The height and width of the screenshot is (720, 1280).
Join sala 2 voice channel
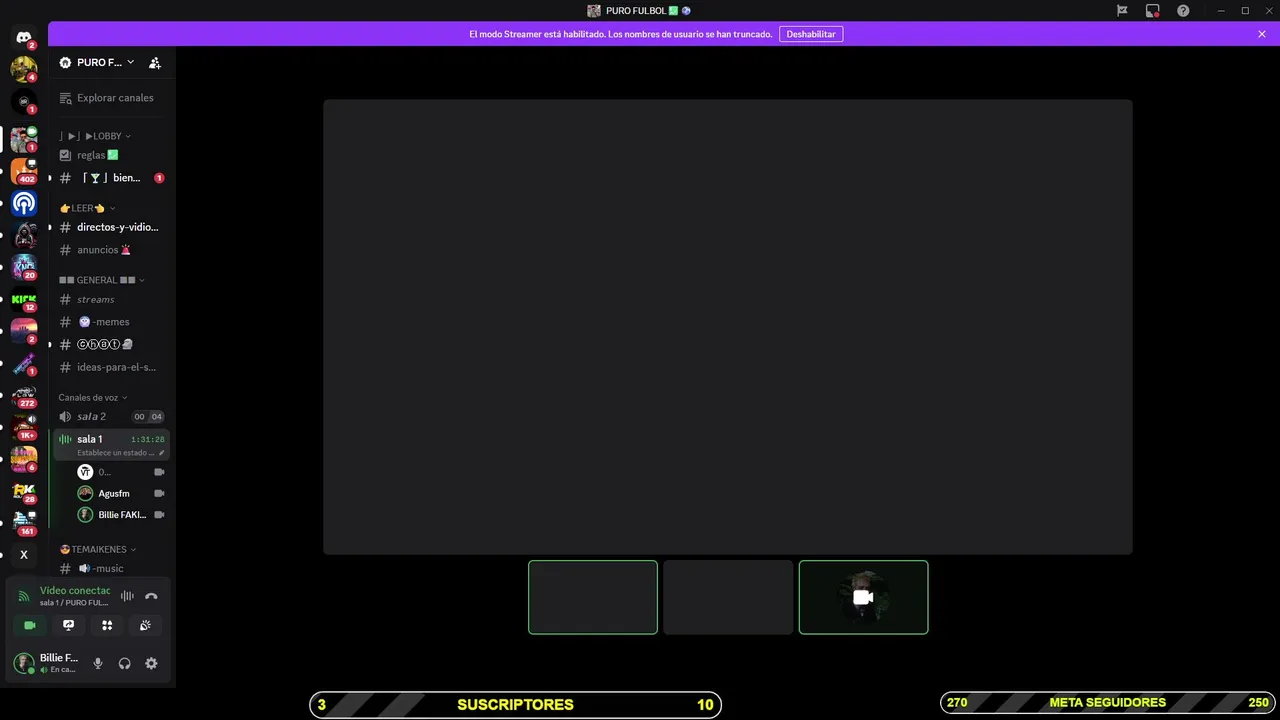point(111,416)
